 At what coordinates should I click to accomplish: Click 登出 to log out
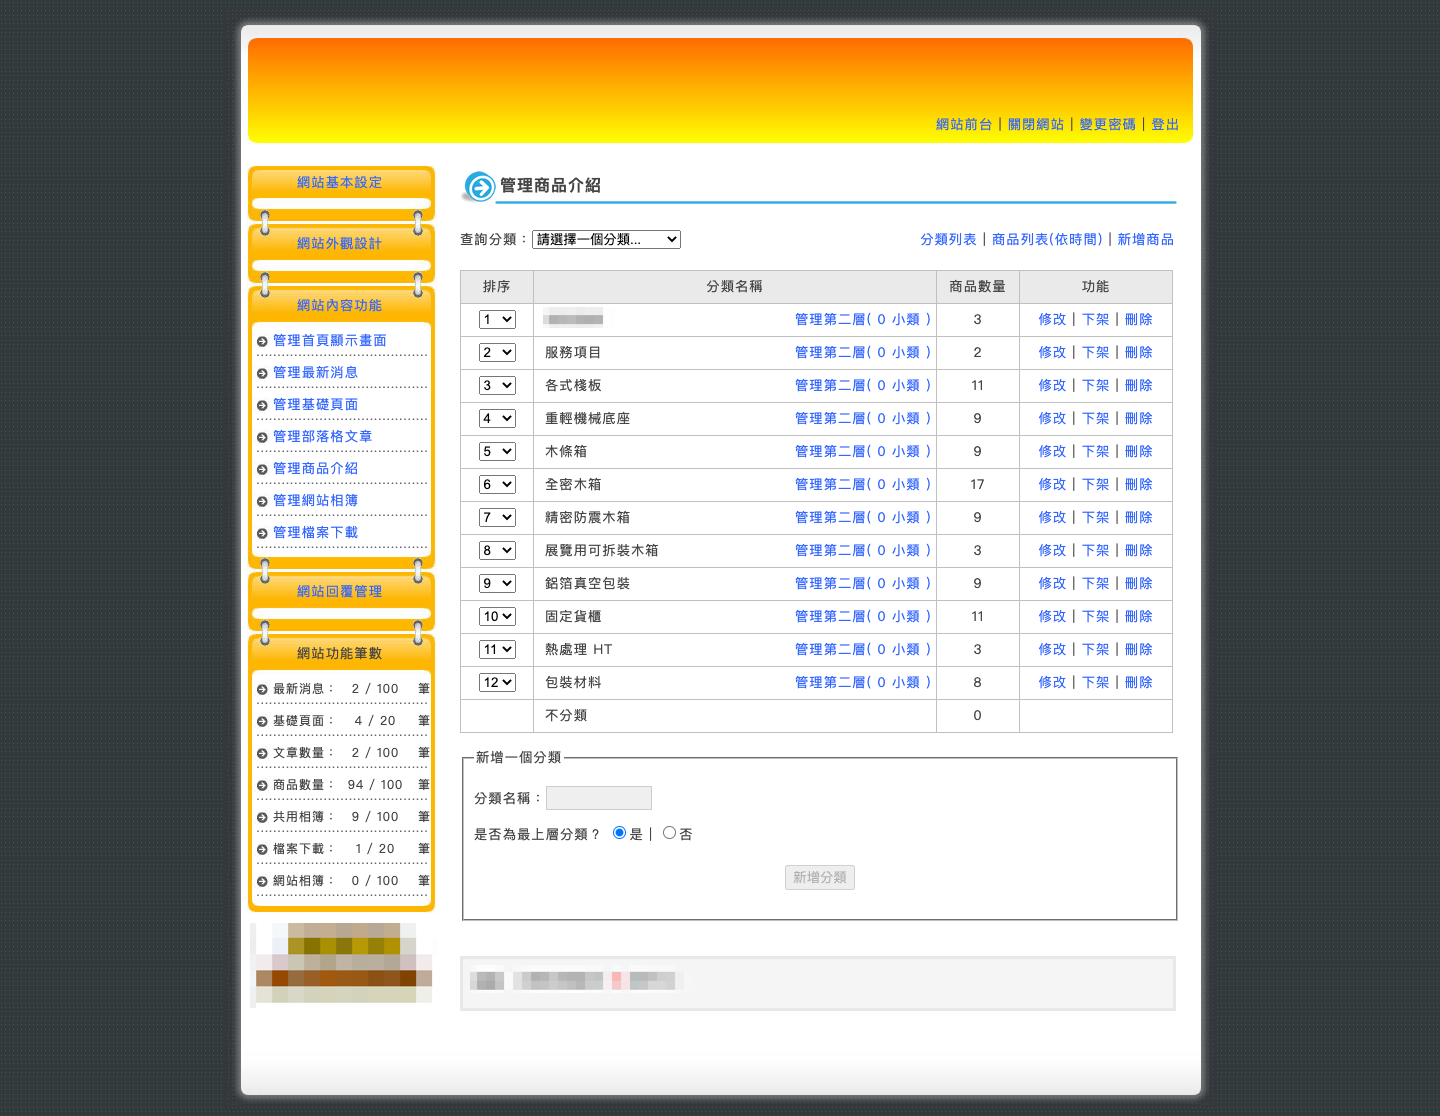click(1165, 124)
